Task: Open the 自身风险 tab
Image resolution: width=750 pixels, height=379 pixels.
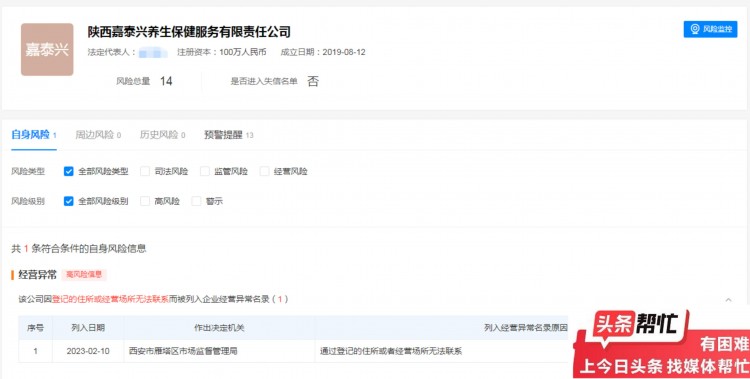Action: point(34,135)
